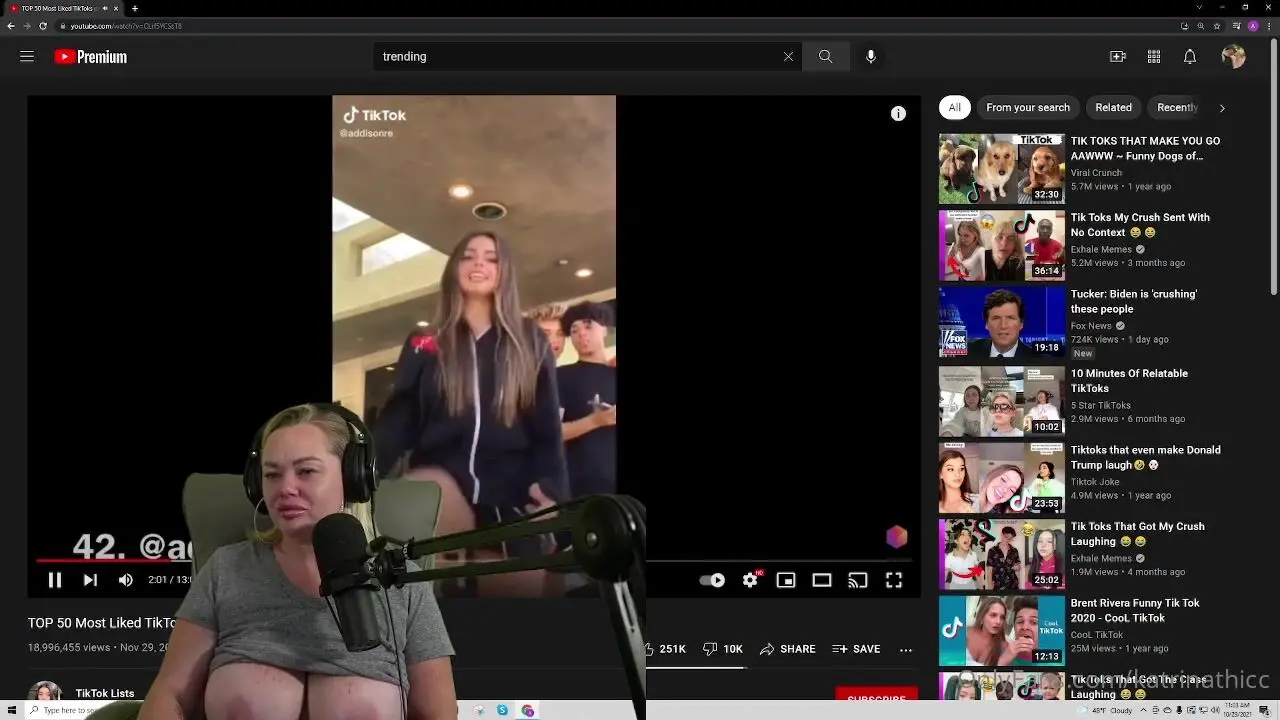Clear the search box text
Viewport: 1280px width, 720px height.
(x=788, y=57)
